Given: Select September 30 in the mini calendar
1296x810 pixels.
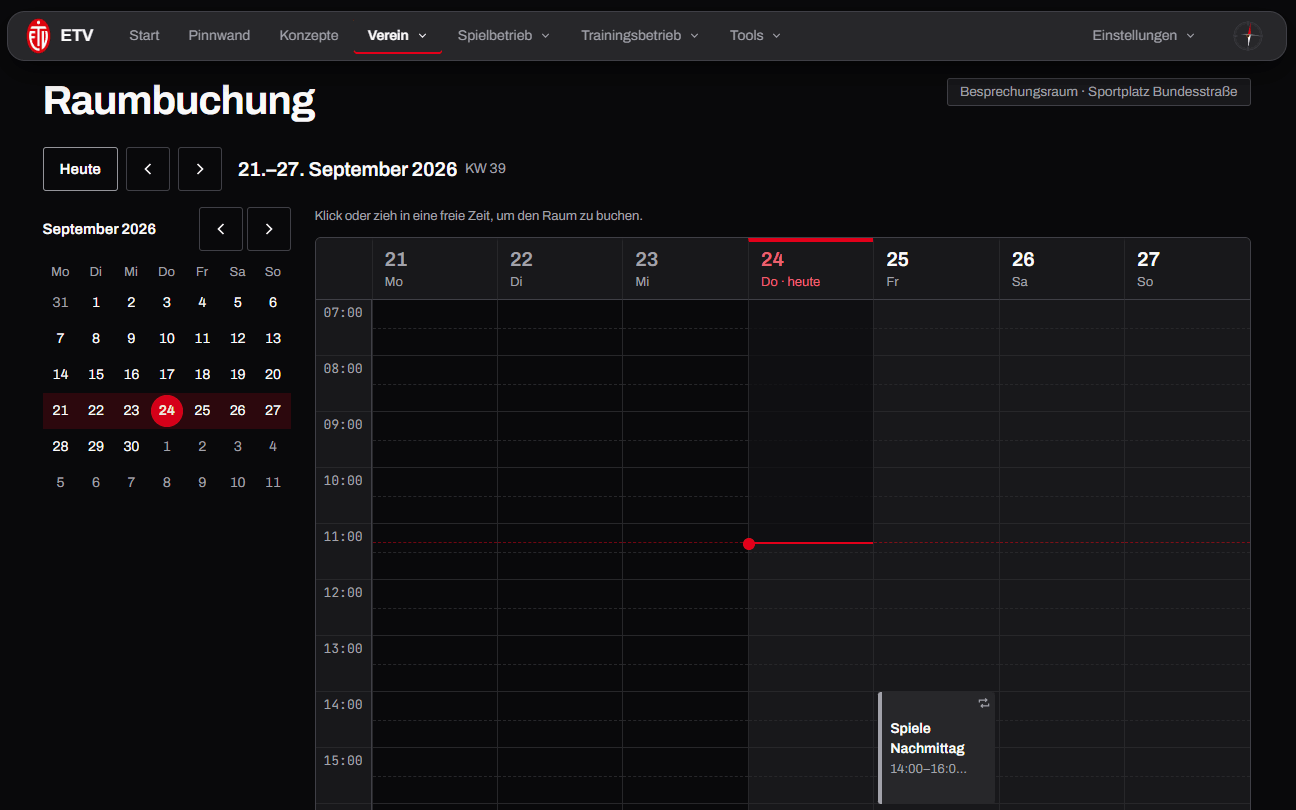Looking at the screenshot, I should click(131, 447).
